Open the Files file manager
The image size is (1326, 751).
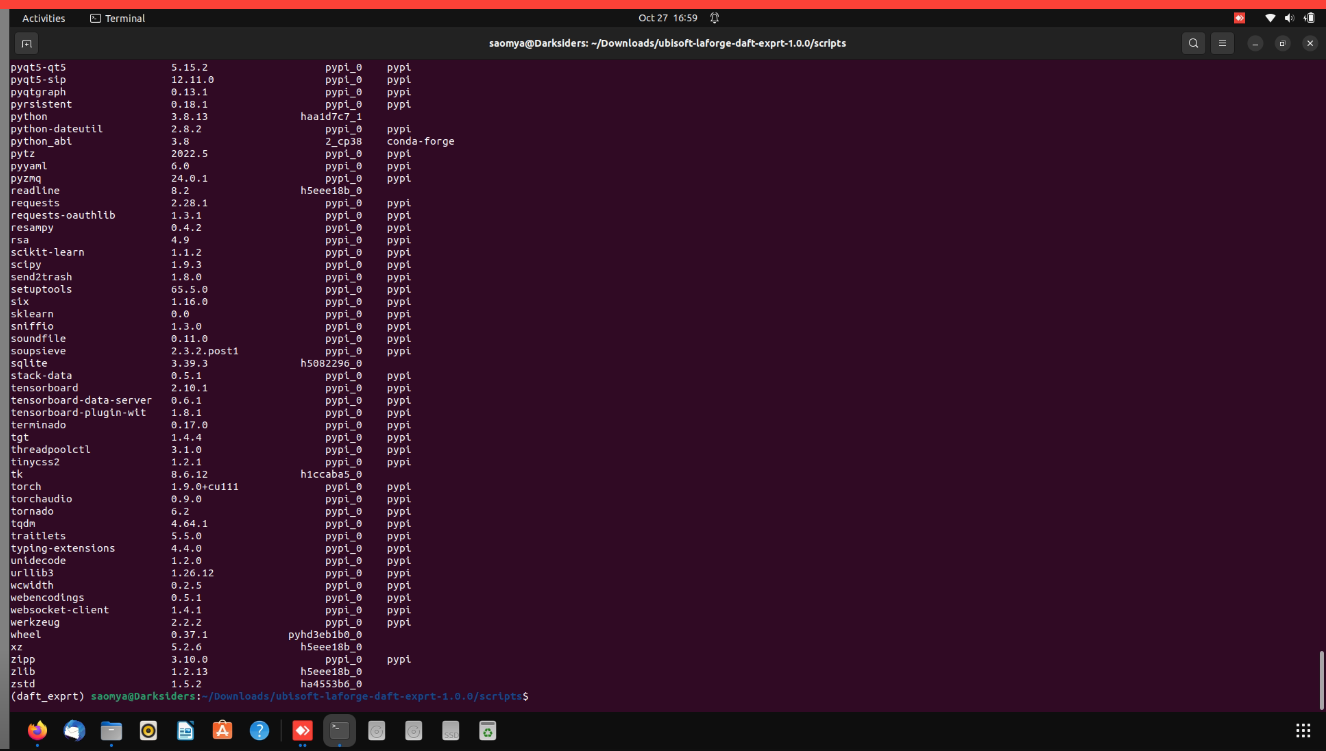[x=111, y=730]
